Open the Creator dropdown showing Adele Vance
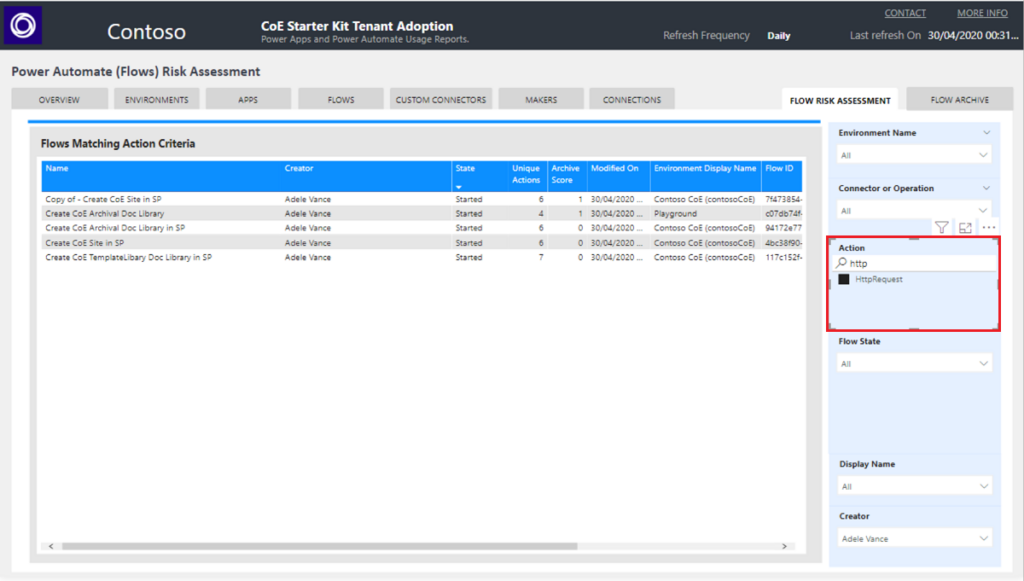Viewport: 1024px width, 581px height. coord(914,539)
